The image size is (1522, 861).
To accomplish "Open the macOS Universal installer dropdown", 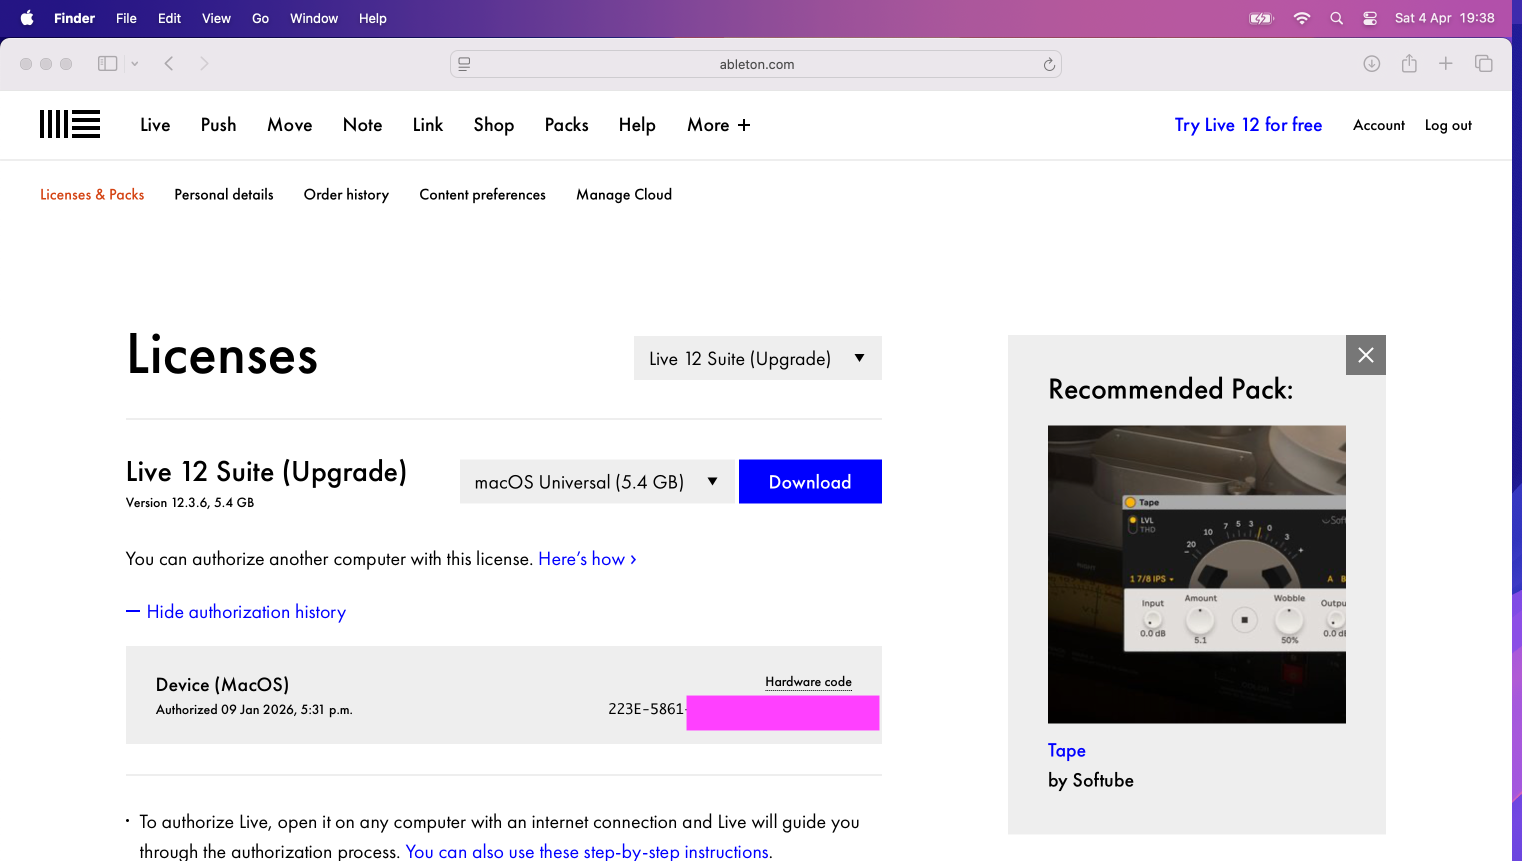I will click(596, 482).
